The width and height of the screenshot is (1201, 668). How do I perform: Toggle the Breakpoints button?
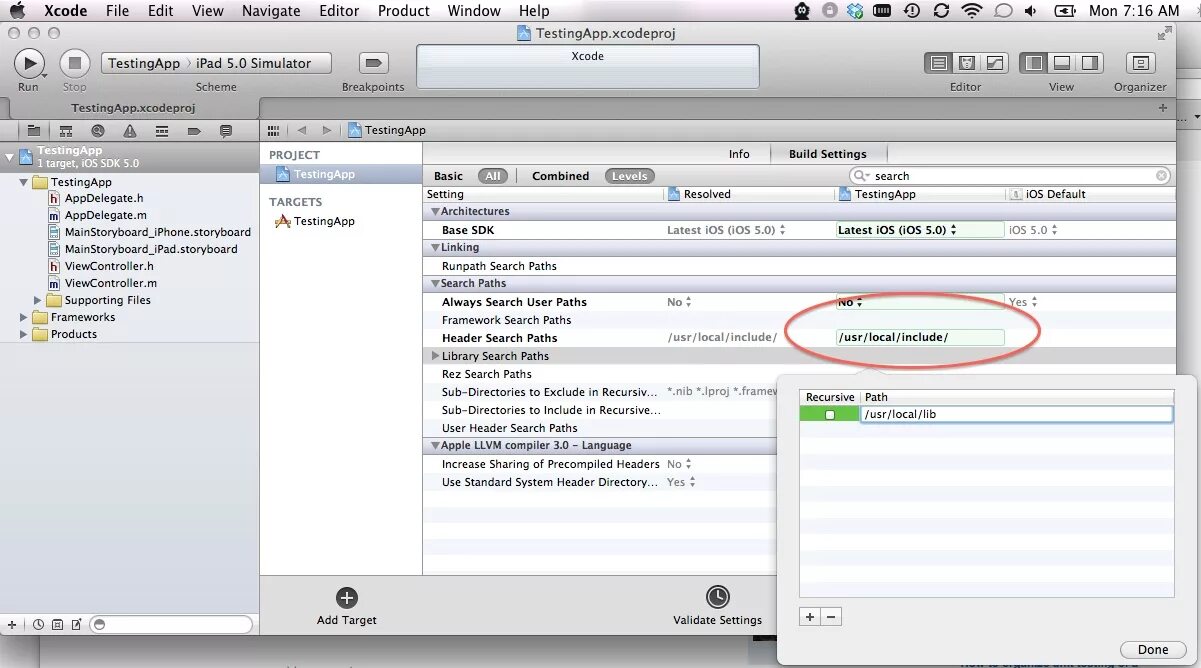[373, 63]
